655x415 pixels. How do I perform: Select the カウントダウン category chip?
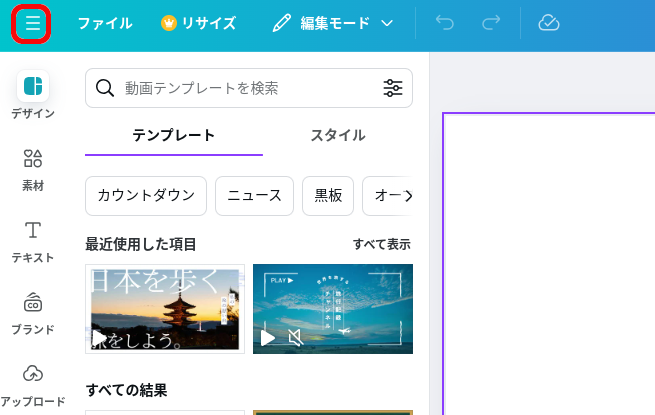(x=146, y=196)
